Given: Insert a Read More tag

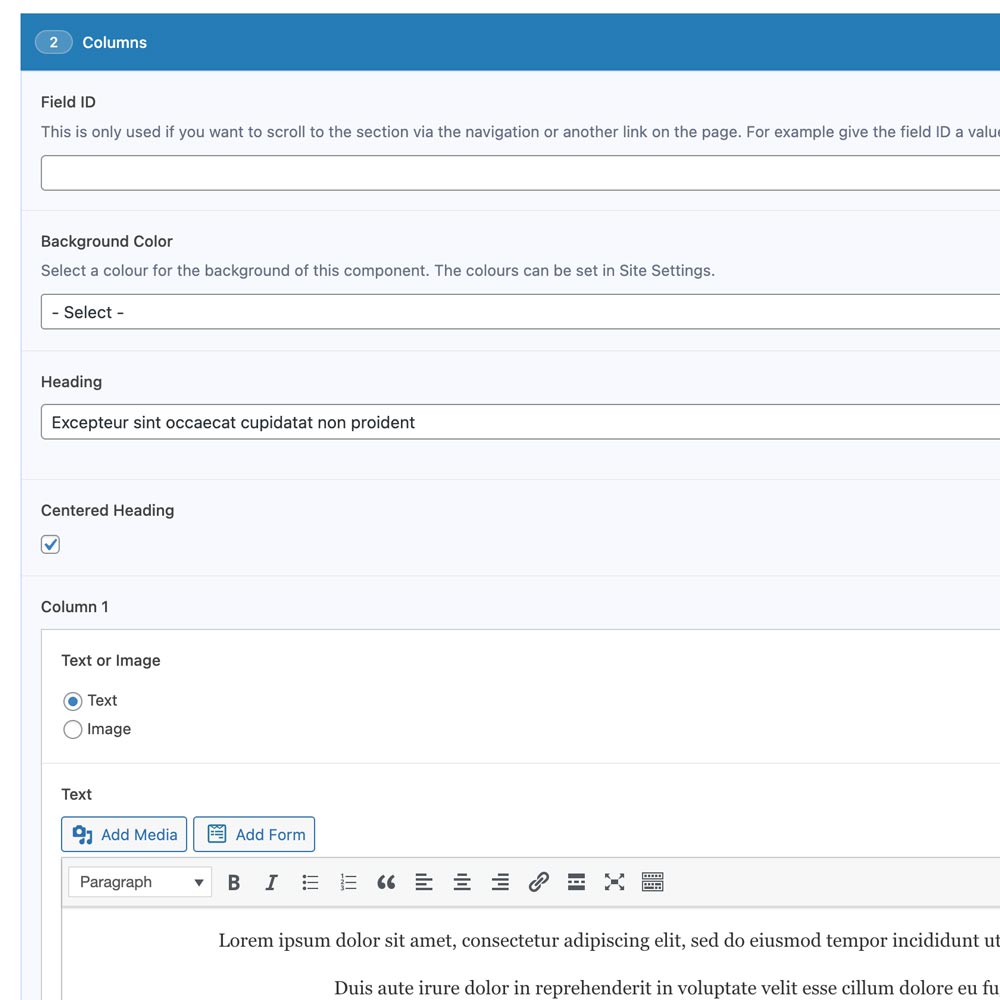Looking at the screenshot, I should click(576, 882).
